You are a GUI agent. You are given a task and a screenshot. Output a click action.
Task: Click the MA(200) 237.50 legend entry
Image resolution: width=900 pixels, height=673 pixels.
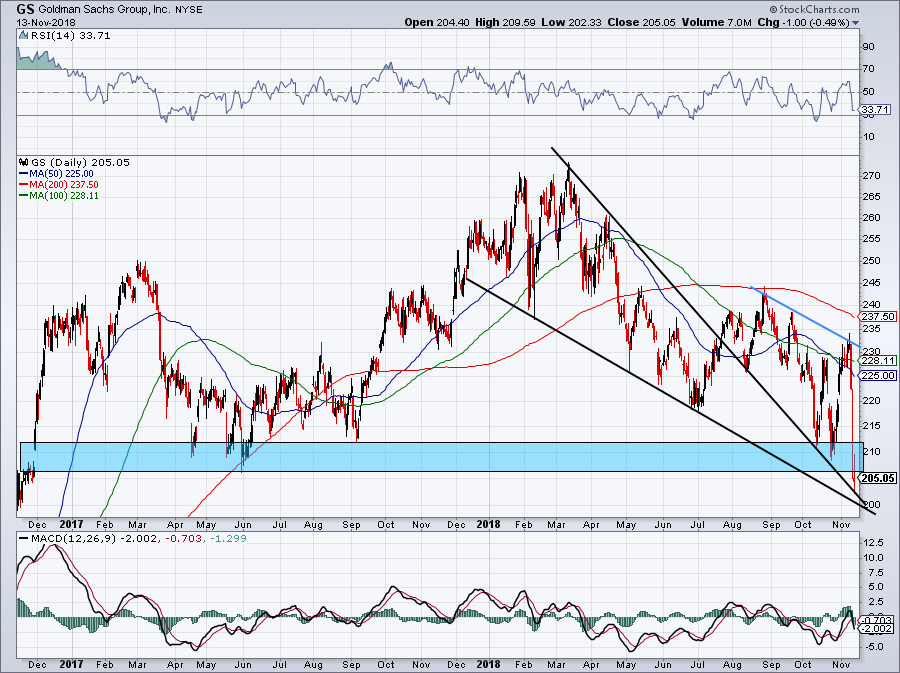pos(59,185)
